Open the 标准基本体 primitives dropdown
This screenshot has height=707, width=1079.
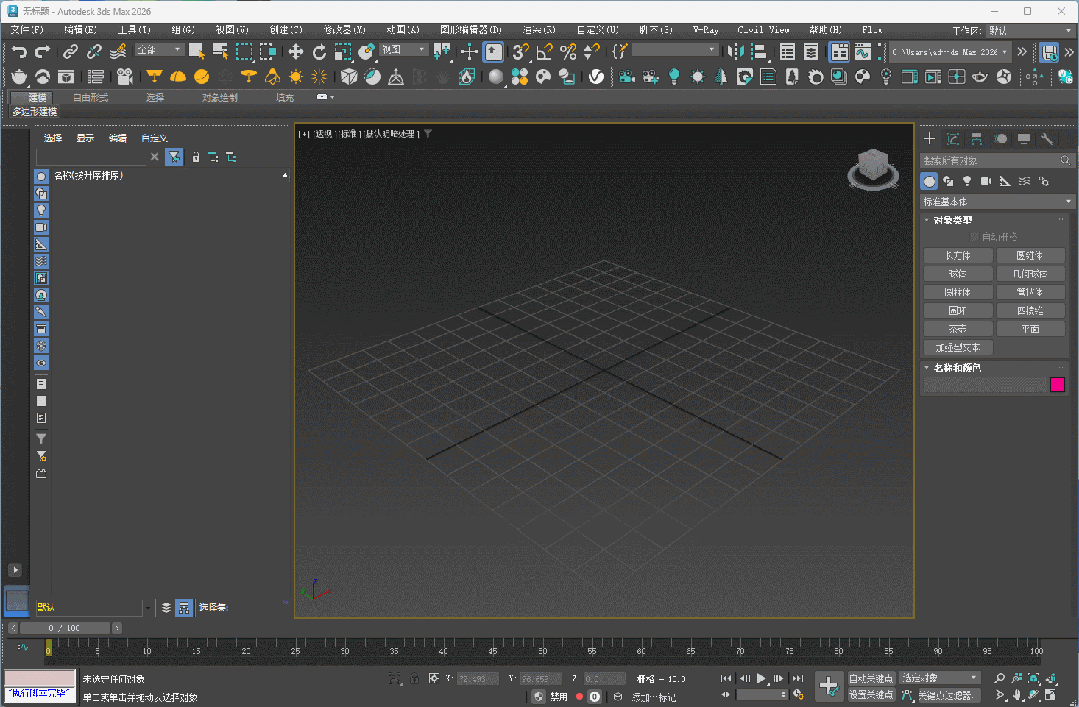[x=995, y=200]
